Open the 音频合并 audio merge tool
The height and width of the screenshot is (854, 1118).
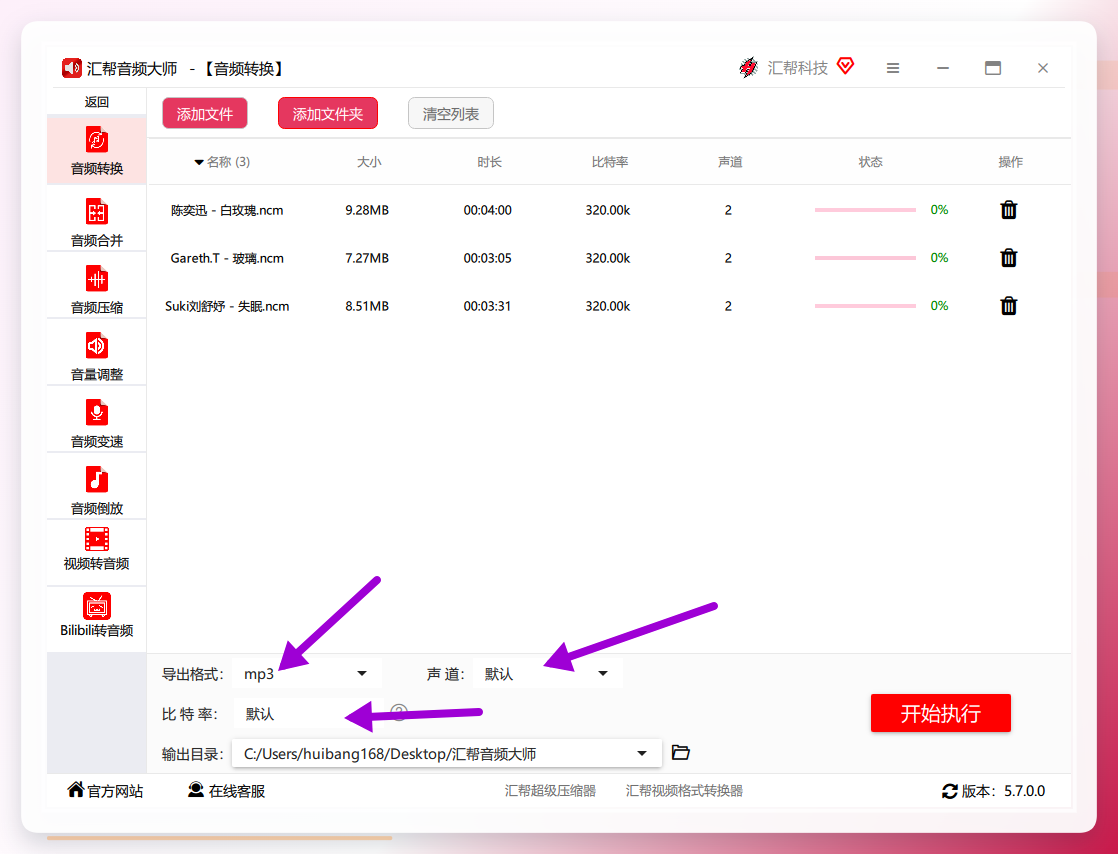coord(97,222)
